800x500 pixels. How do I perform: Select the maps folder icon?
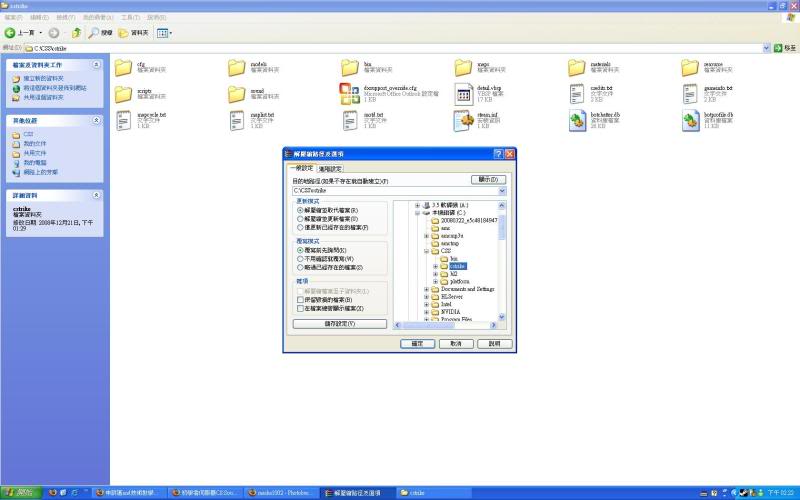pyautogui.click(x=464, y=67)
